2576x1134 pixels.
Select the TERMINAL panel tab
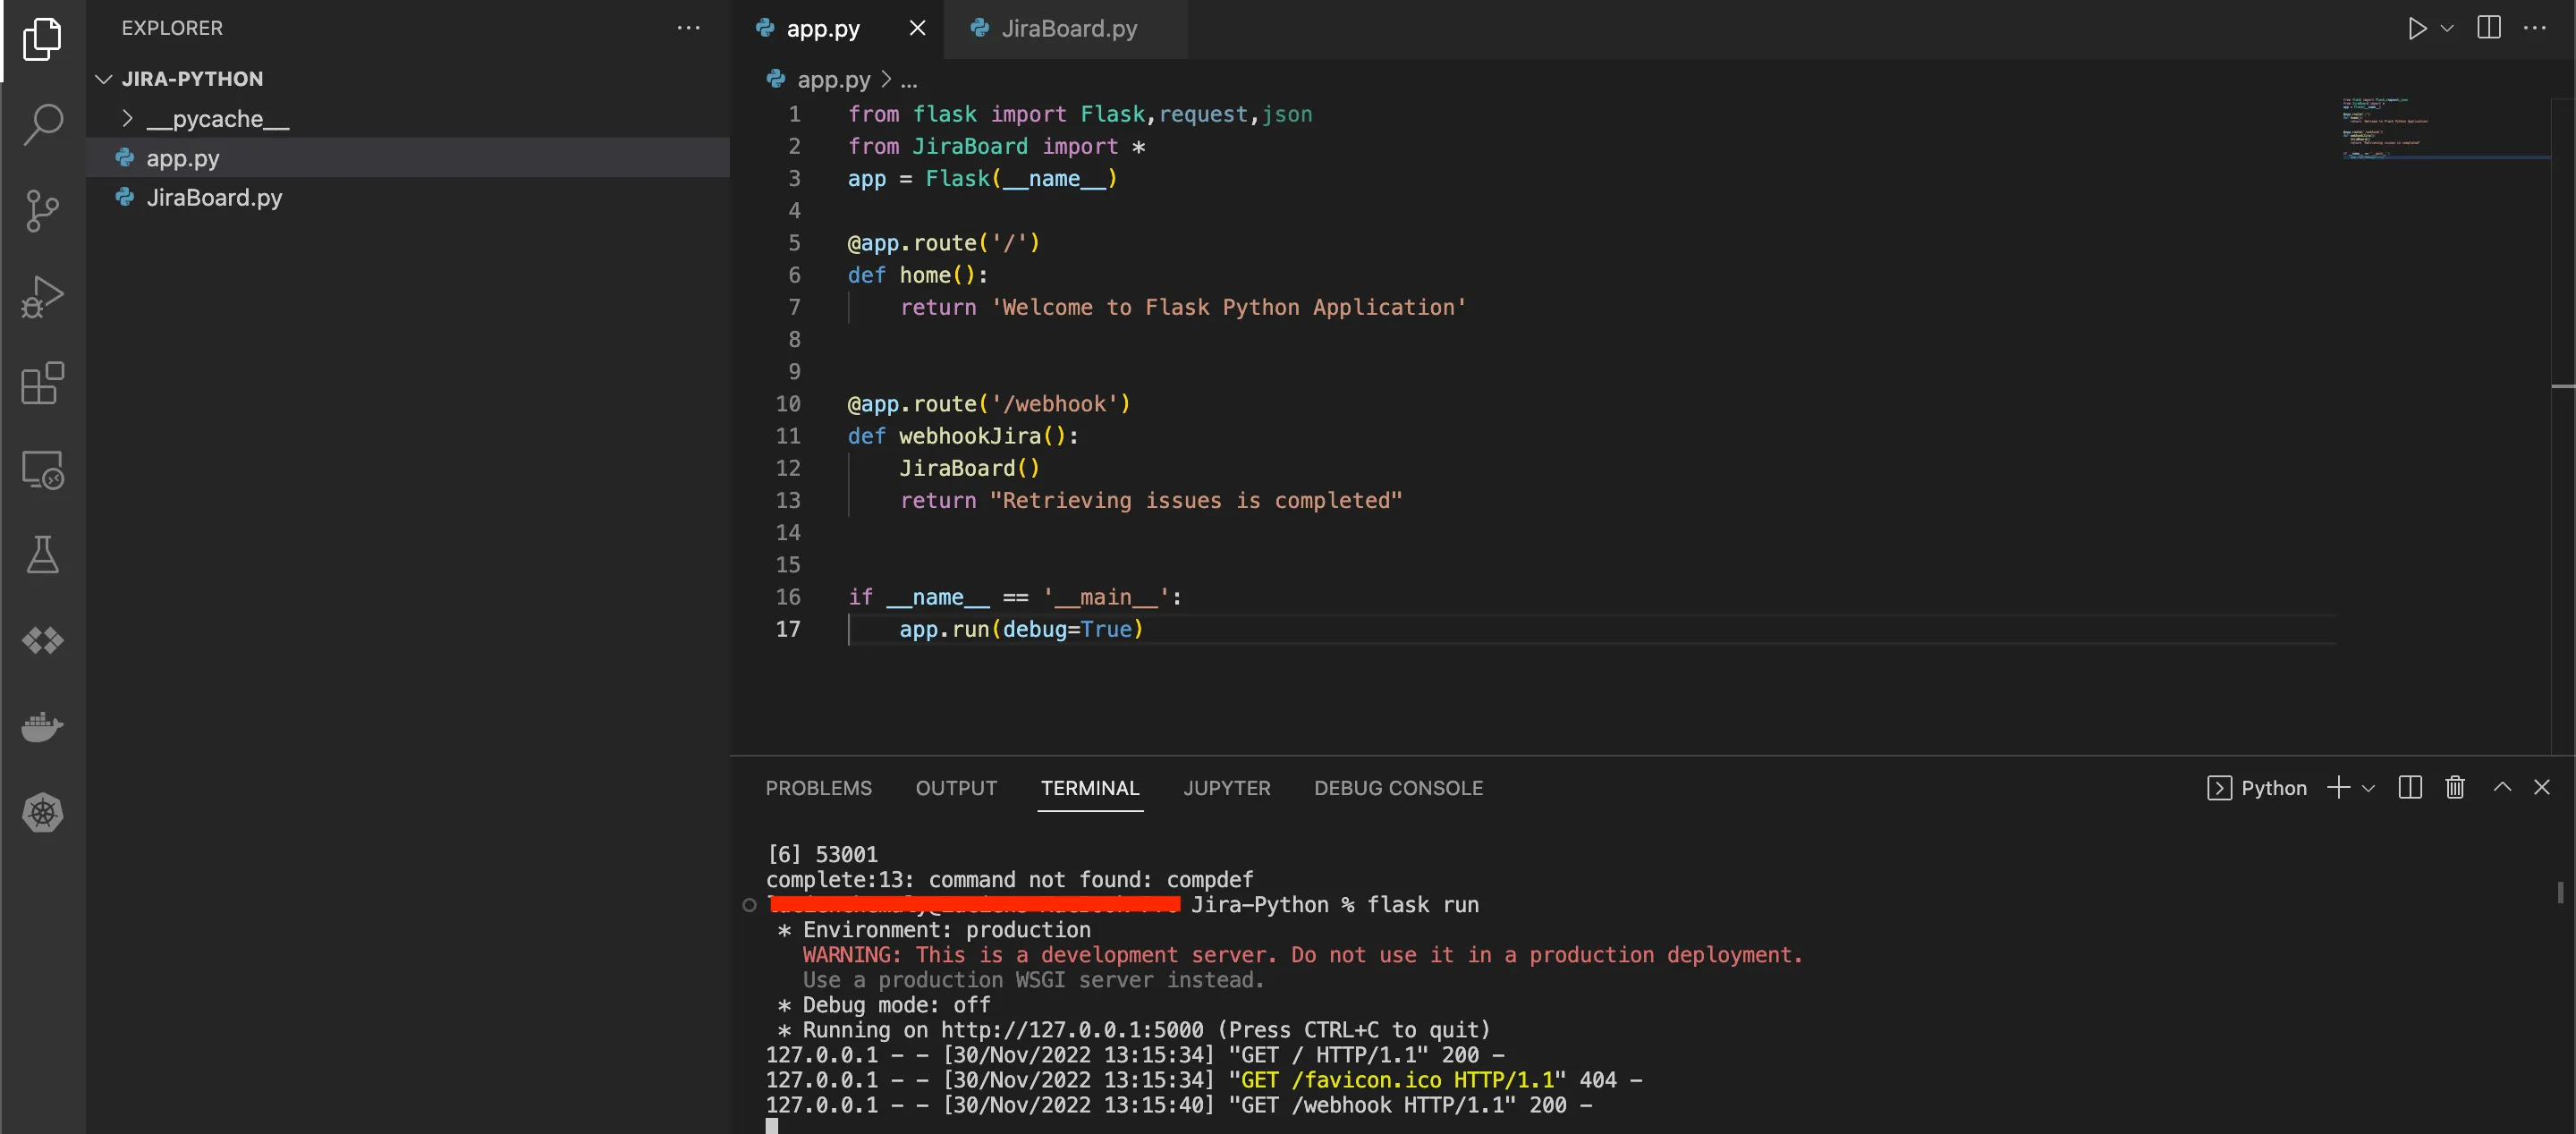[x=1090, y=788]
